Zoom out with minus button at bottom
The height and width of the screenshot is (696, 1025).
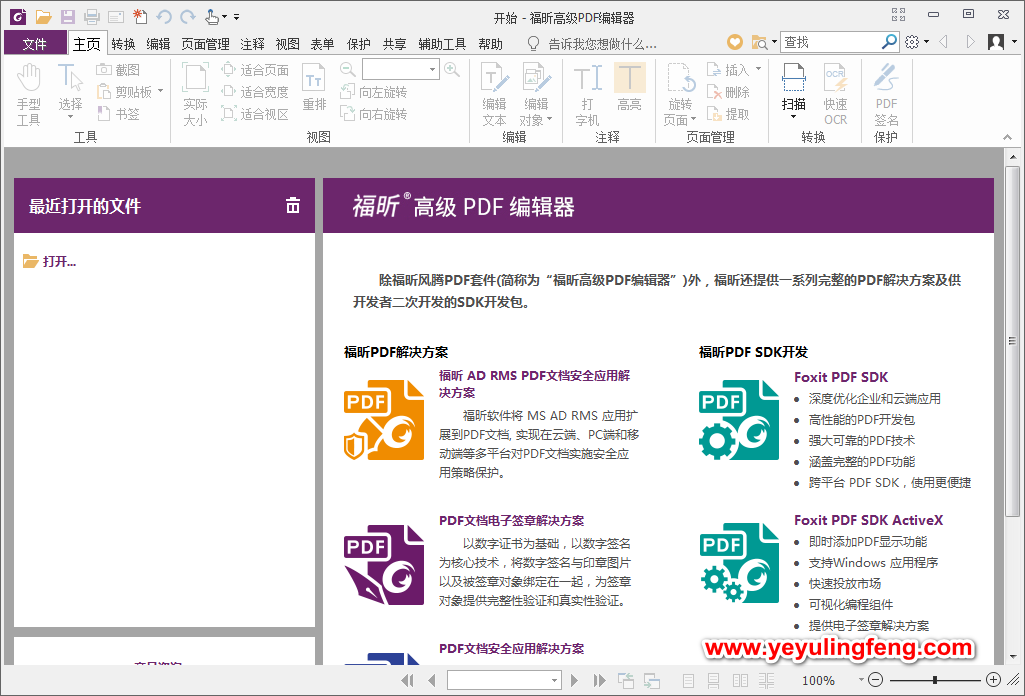click(x=875, y=680)
